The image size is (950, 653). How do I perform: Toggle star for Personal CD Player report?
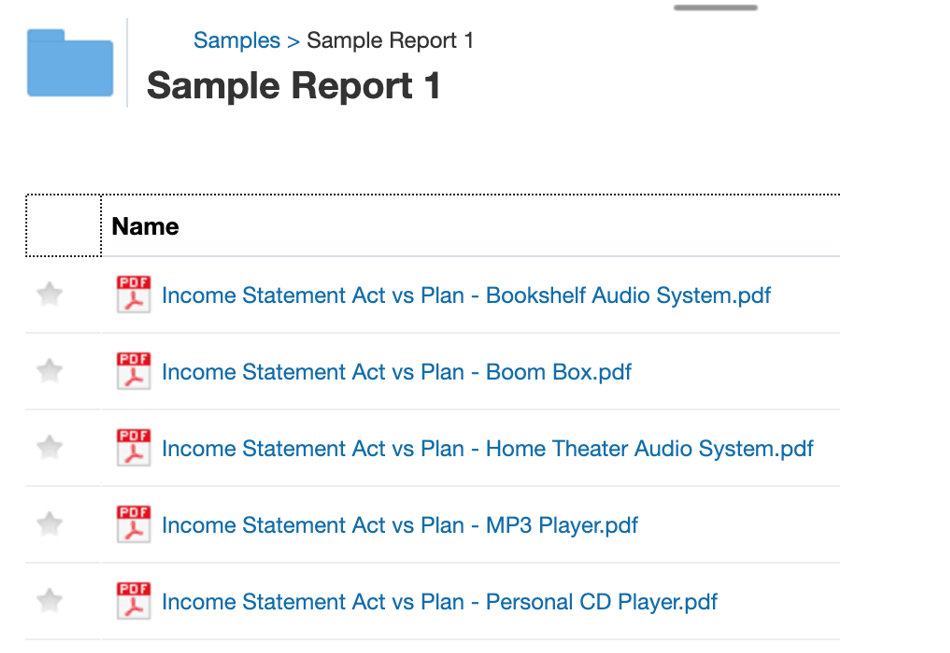tap(49, 601)
